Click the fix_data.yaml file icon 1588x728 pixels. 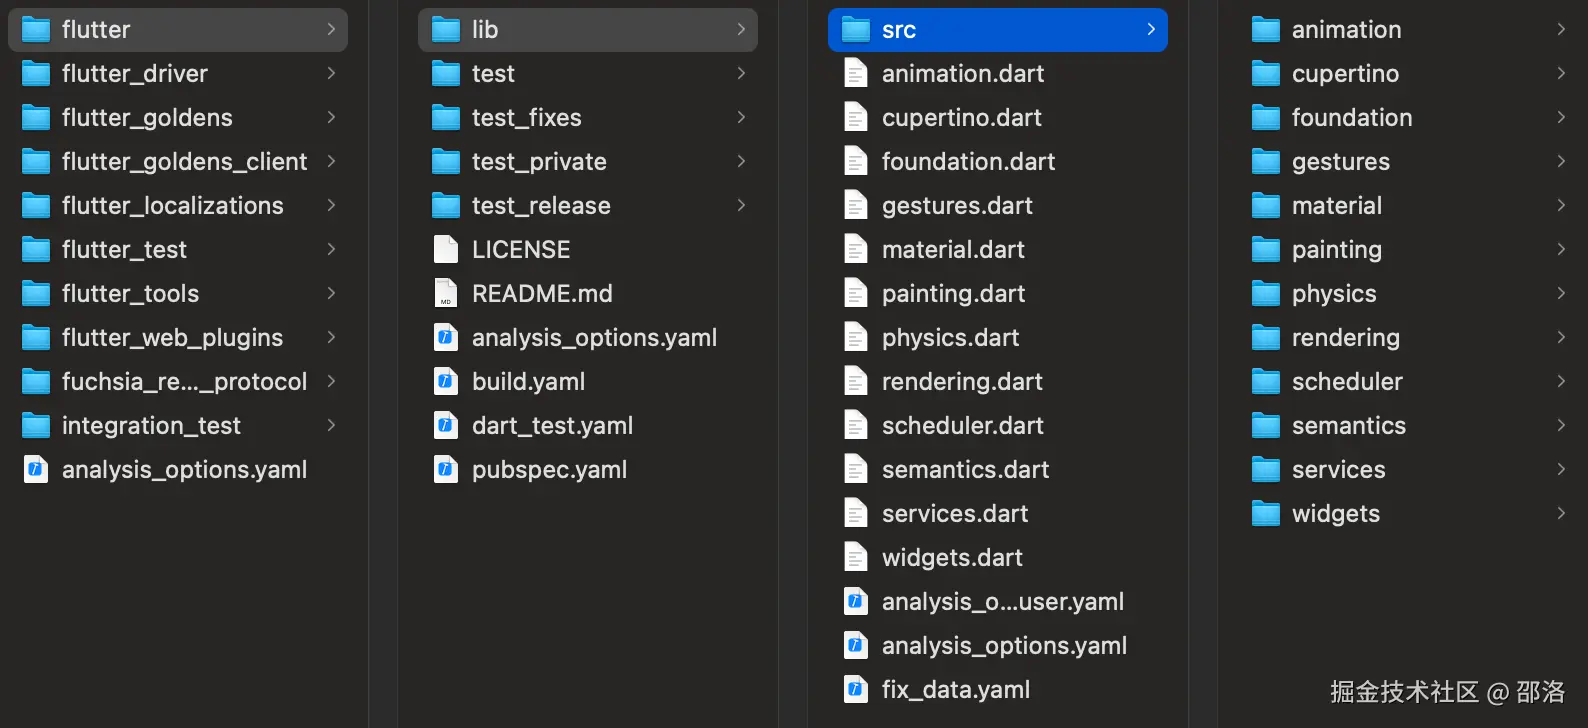tap(856, 690)
